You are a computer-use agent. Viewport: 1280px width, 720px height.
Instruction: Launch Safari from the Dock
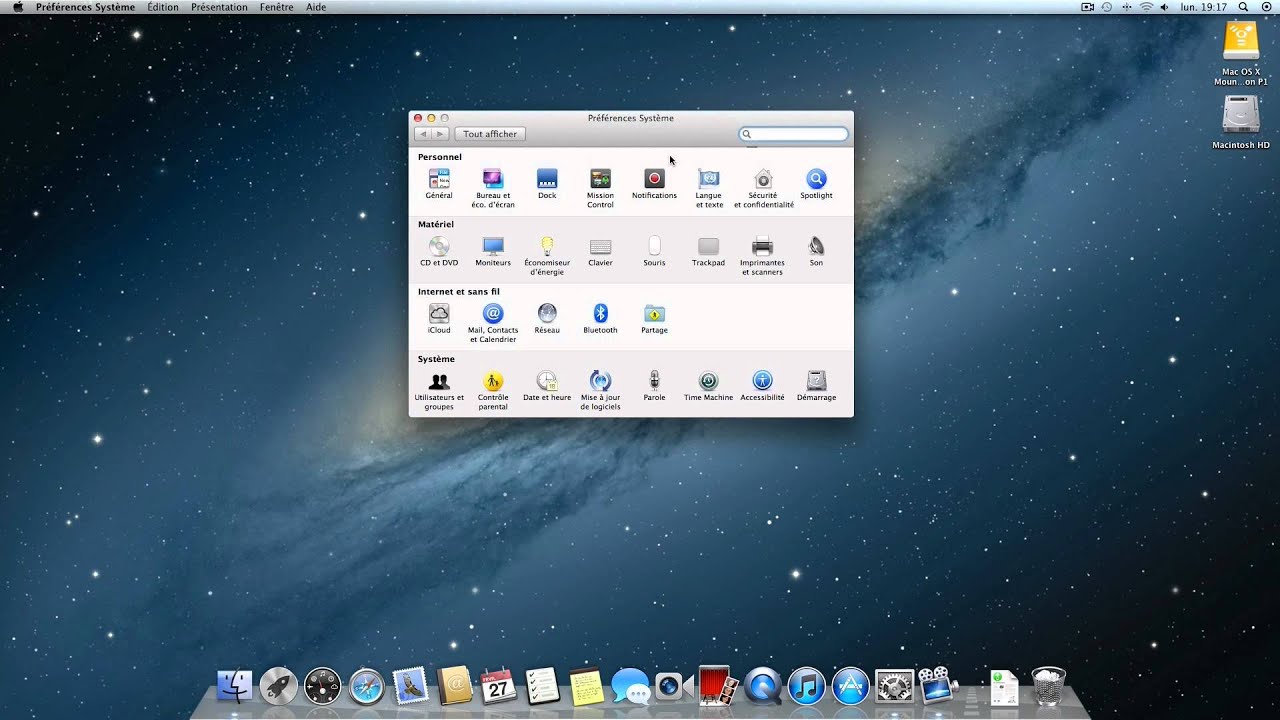point(366,686)
